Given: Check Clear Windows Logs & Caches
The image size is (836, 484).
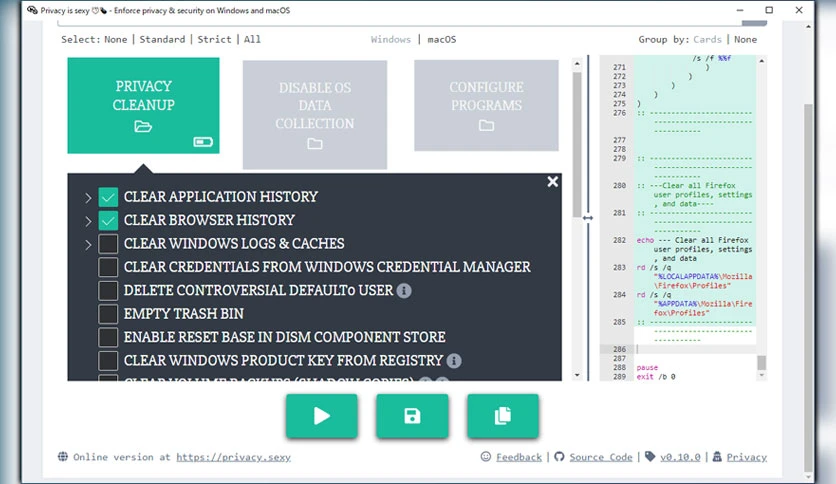Looking at the screenshot, I should (108, 244).
